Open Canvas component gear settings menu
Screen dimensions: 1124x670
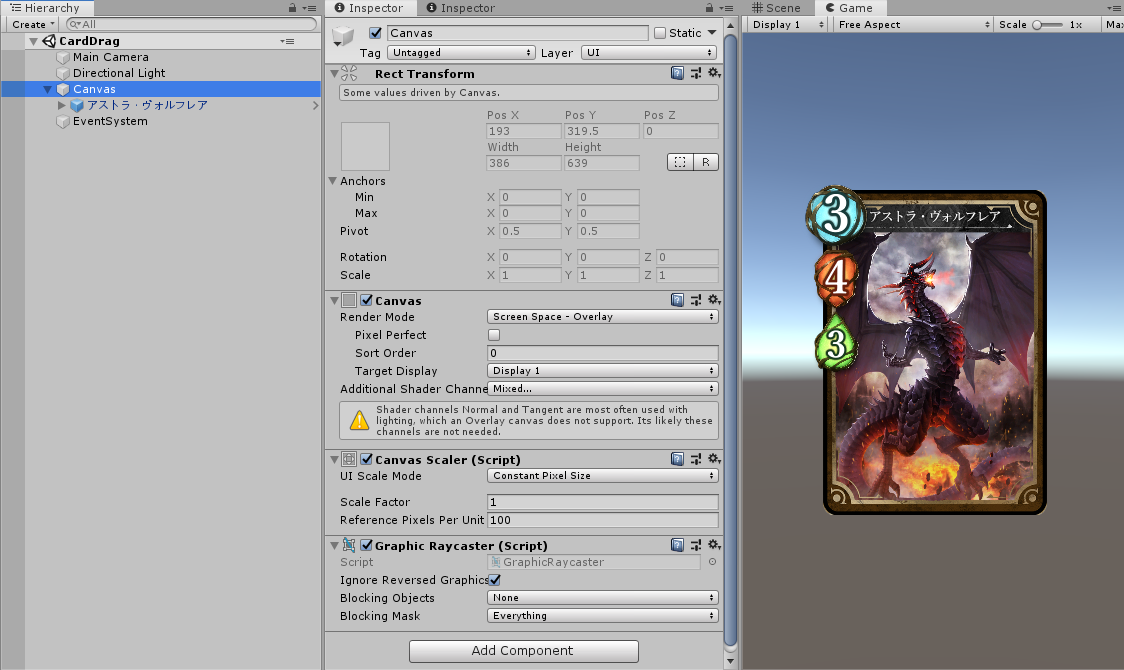click(x=714, y=300)
